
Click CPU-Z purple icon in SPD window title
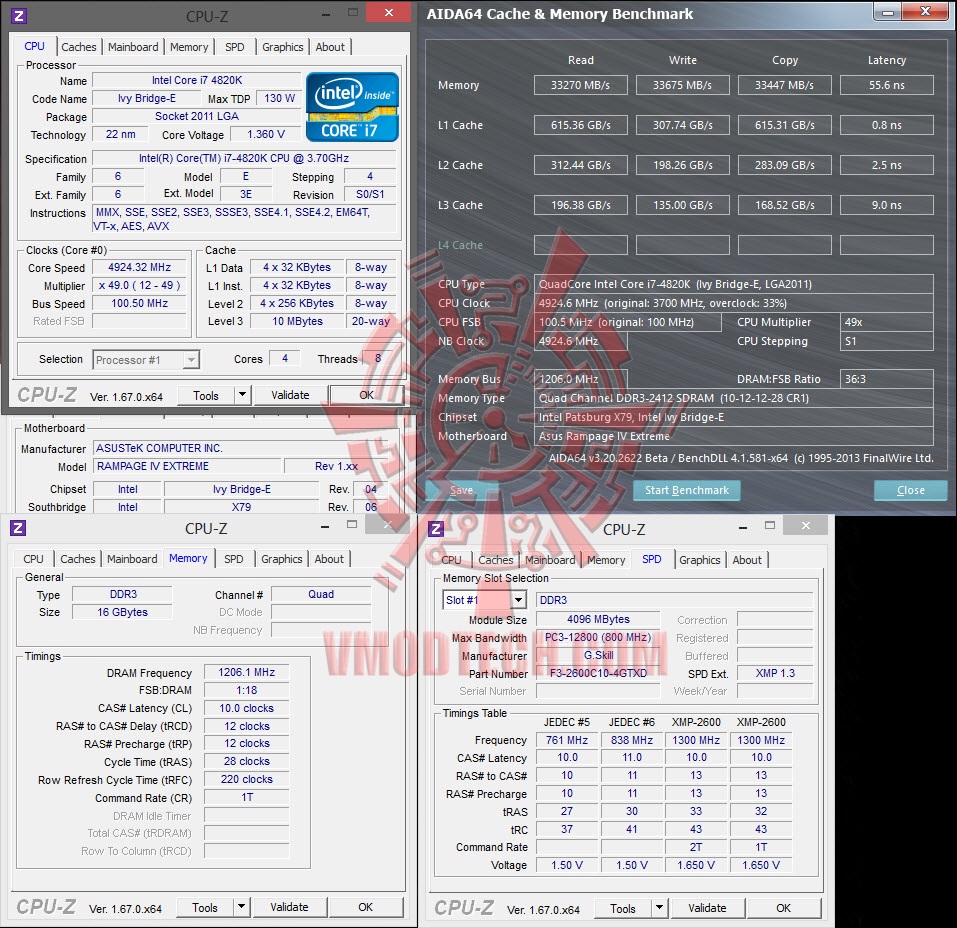(436, 529)
